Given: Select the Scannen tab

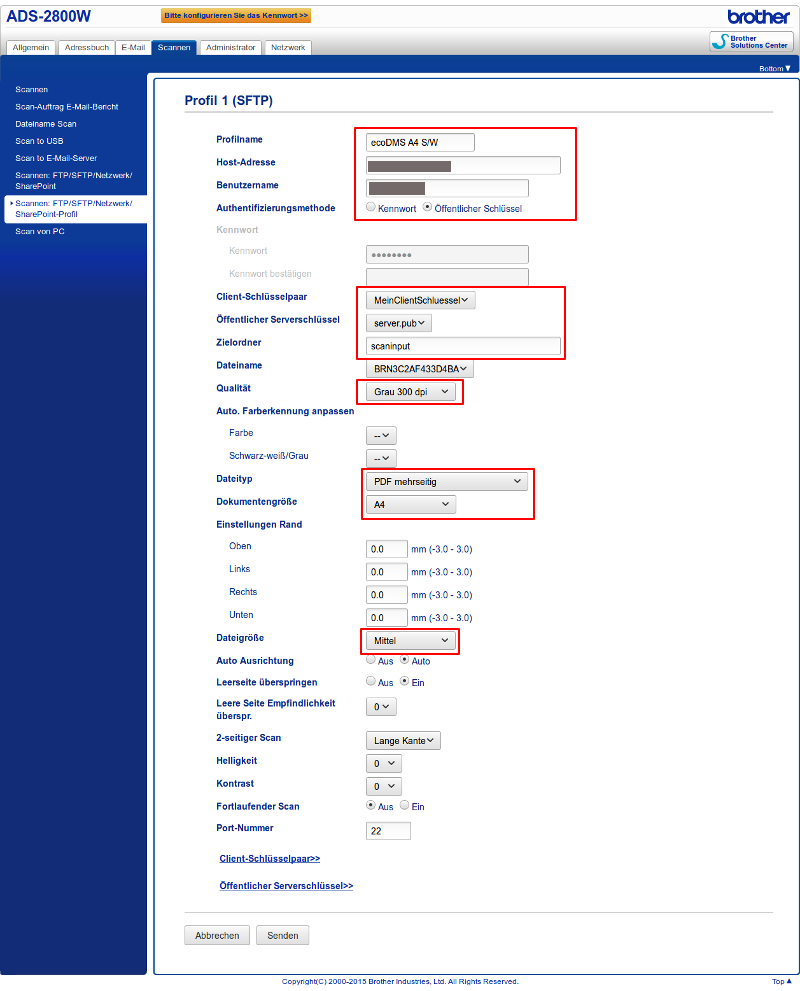Looking at the screenshot, I should (174, 47).
